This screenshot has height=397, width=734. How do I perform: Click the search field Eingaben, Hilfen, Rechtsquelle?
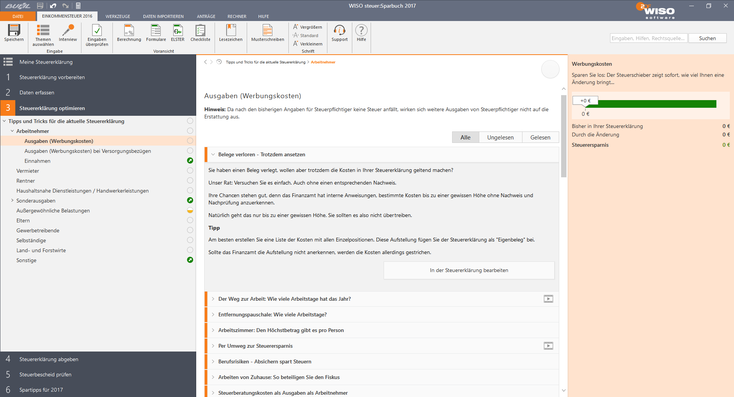point(649,38)
